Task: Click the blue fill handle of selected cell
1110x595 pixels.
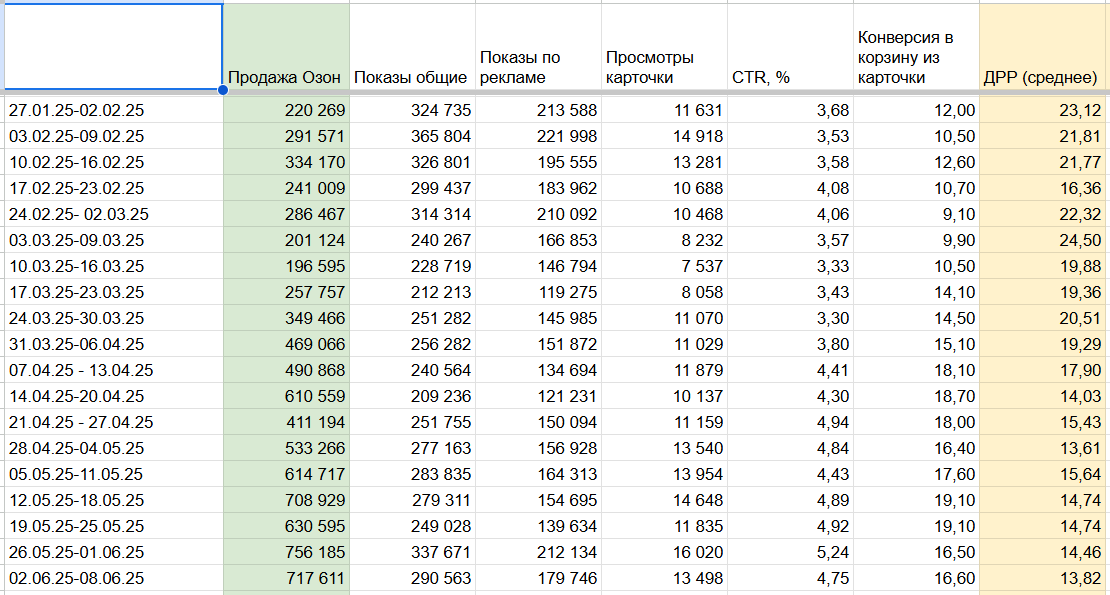Action: coord(222,90)
